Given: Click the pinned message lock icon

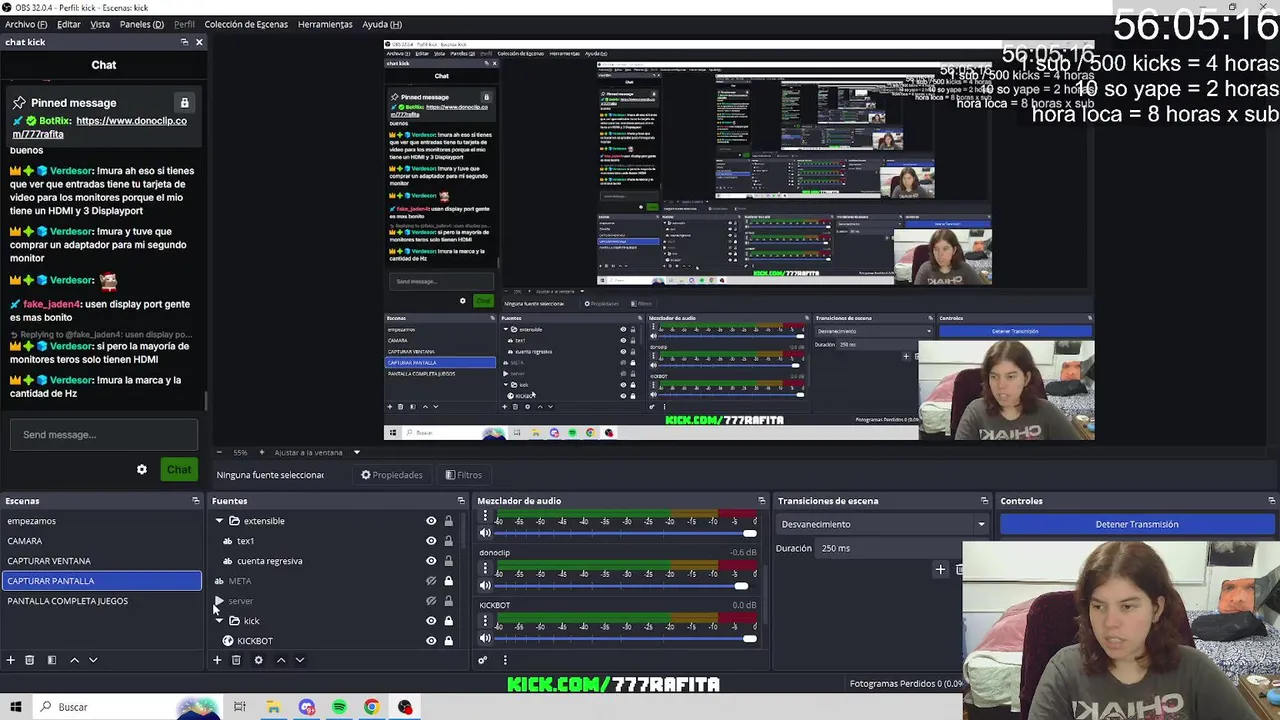Looking at the screenshot, I should click(x=184, y=103).
